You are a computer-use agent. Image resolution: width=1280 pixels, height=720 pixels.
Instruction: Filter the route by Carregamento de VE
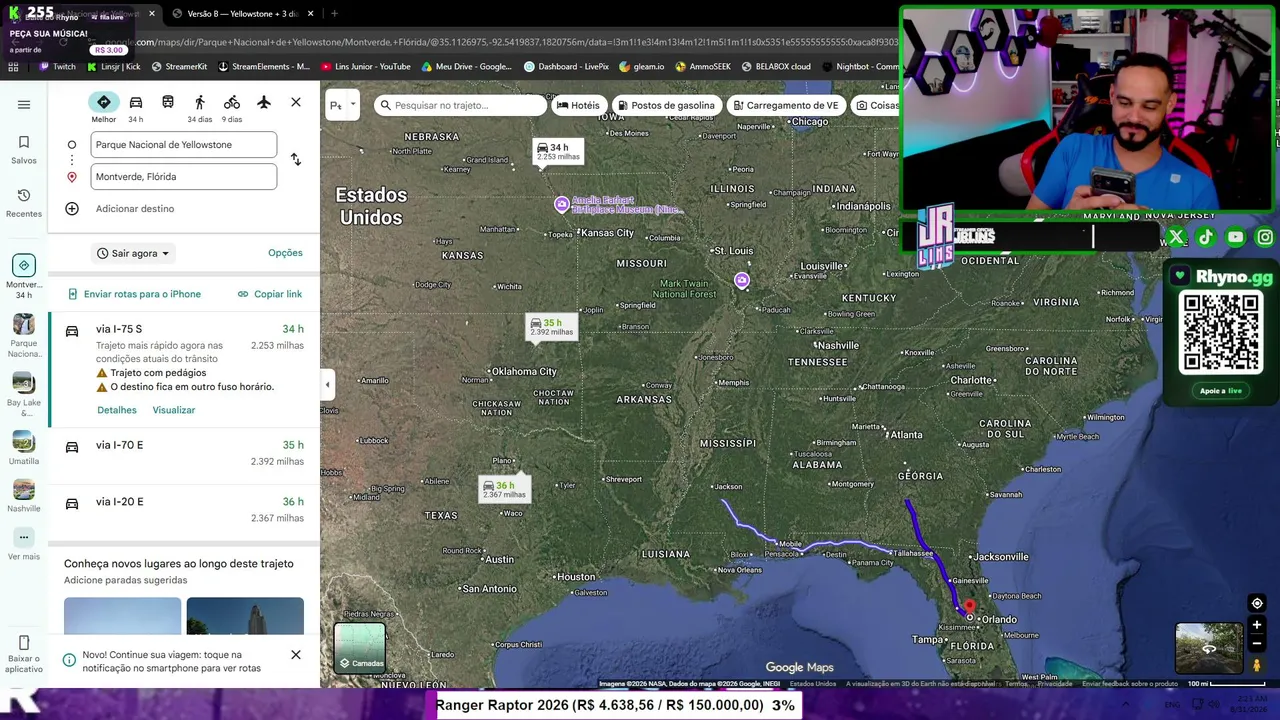click(x=785, y=105)
